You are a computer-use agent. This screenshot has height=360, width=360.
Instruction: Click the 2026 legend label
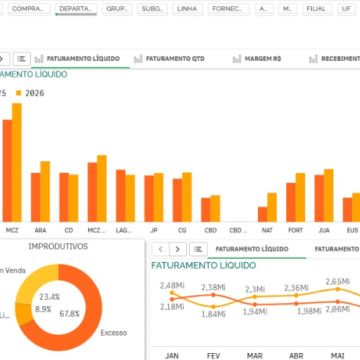tap(35, 93)
